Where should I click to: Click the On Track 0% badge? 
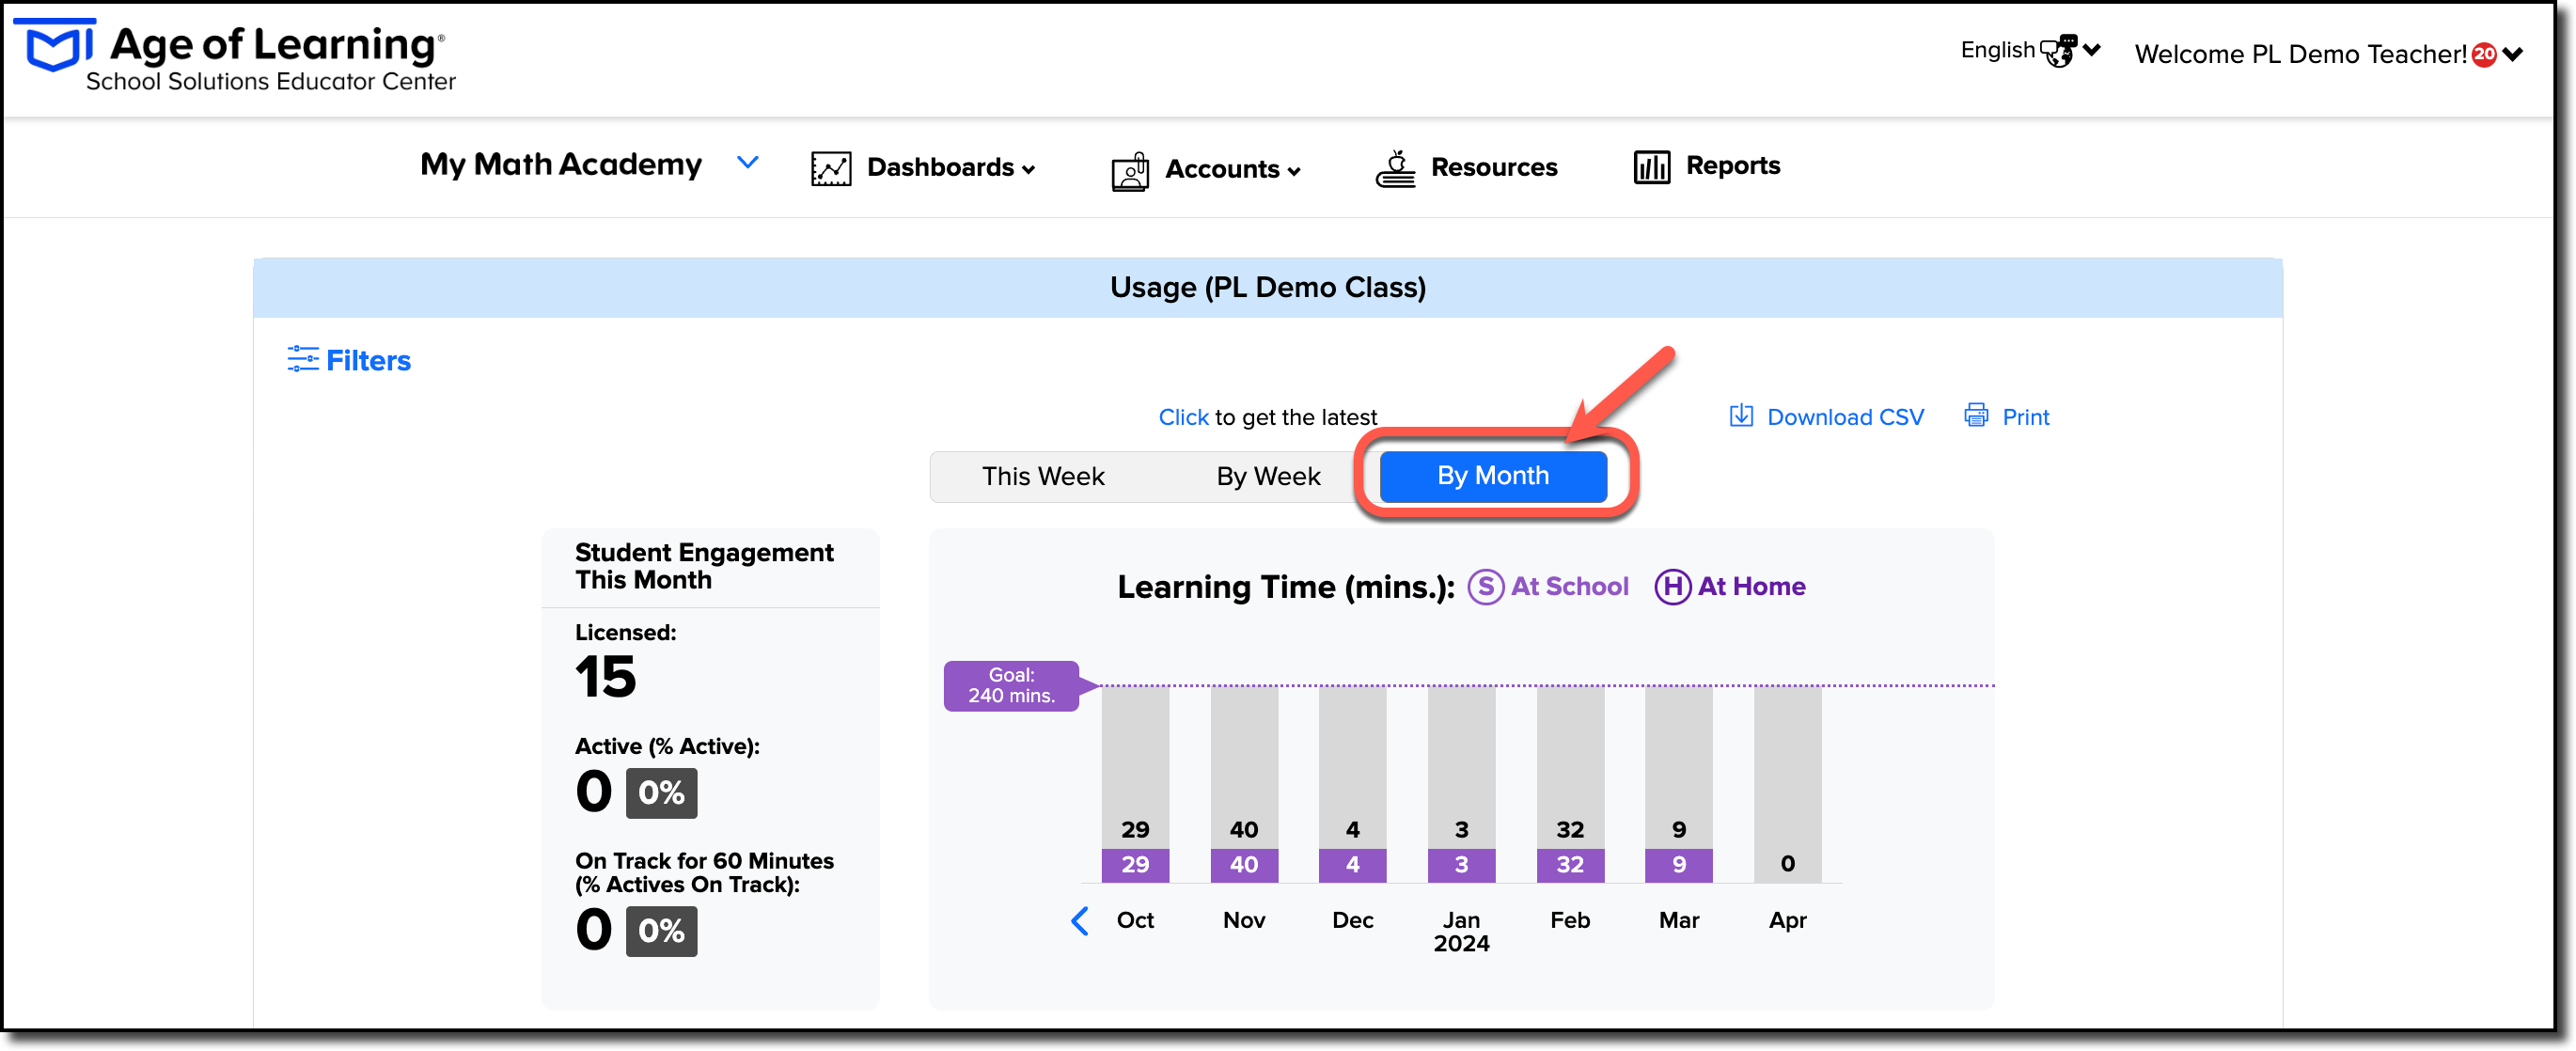(x=661, y=931)
